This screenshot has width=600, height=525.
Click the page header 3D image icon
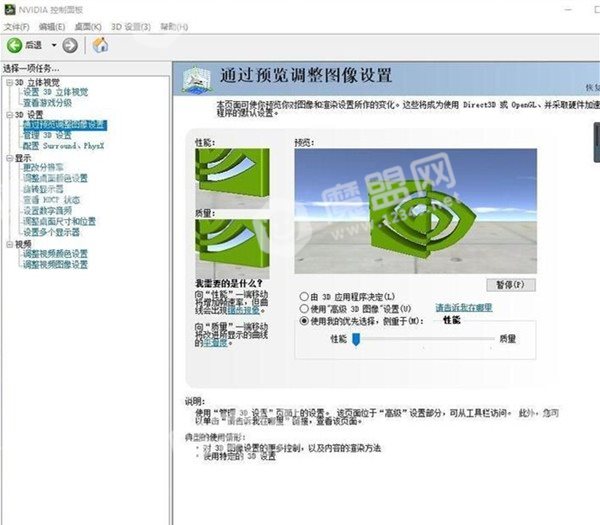tap(196, 79)
